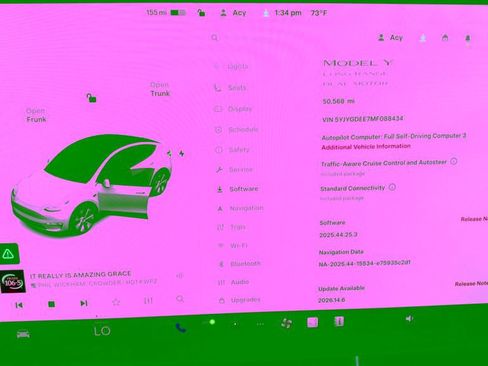
Task: Open the manual info book icon
Action: click(339, 321)
